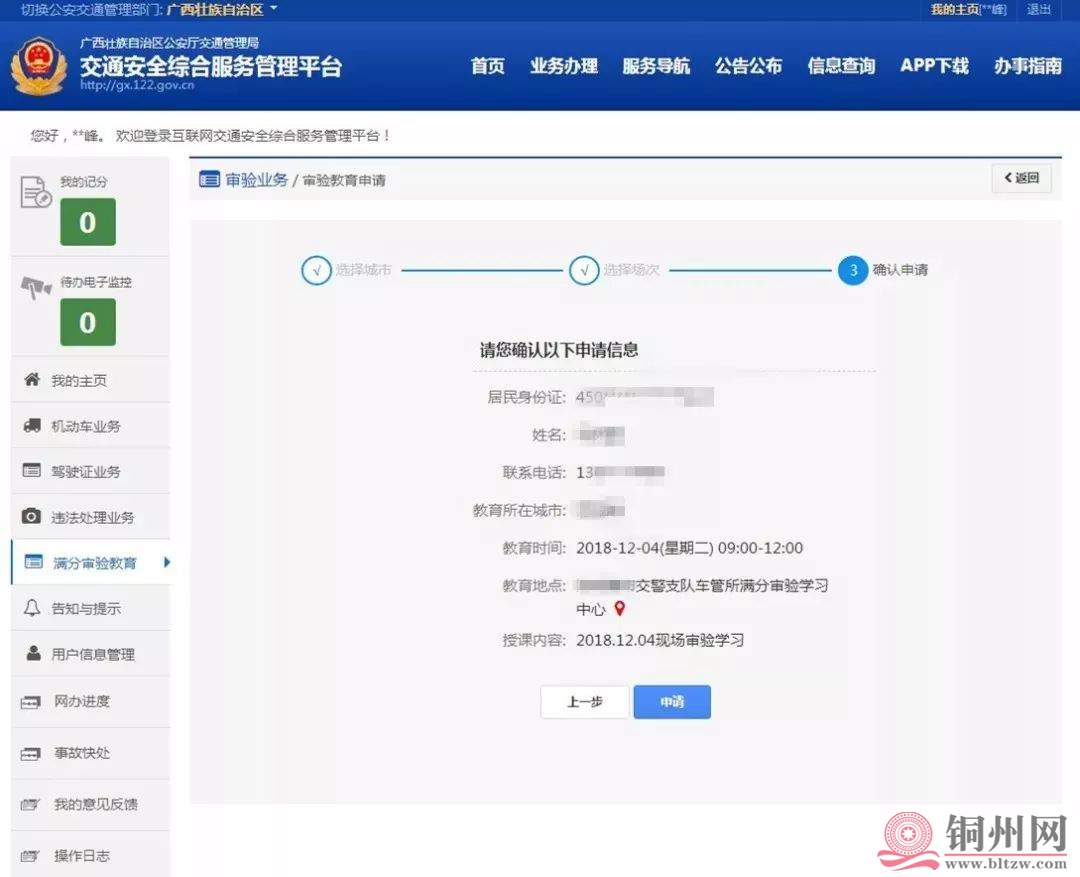Select 我的意见反馈 in the sidebar
This screenshot has width=1080, height=877.
[90, 805]
